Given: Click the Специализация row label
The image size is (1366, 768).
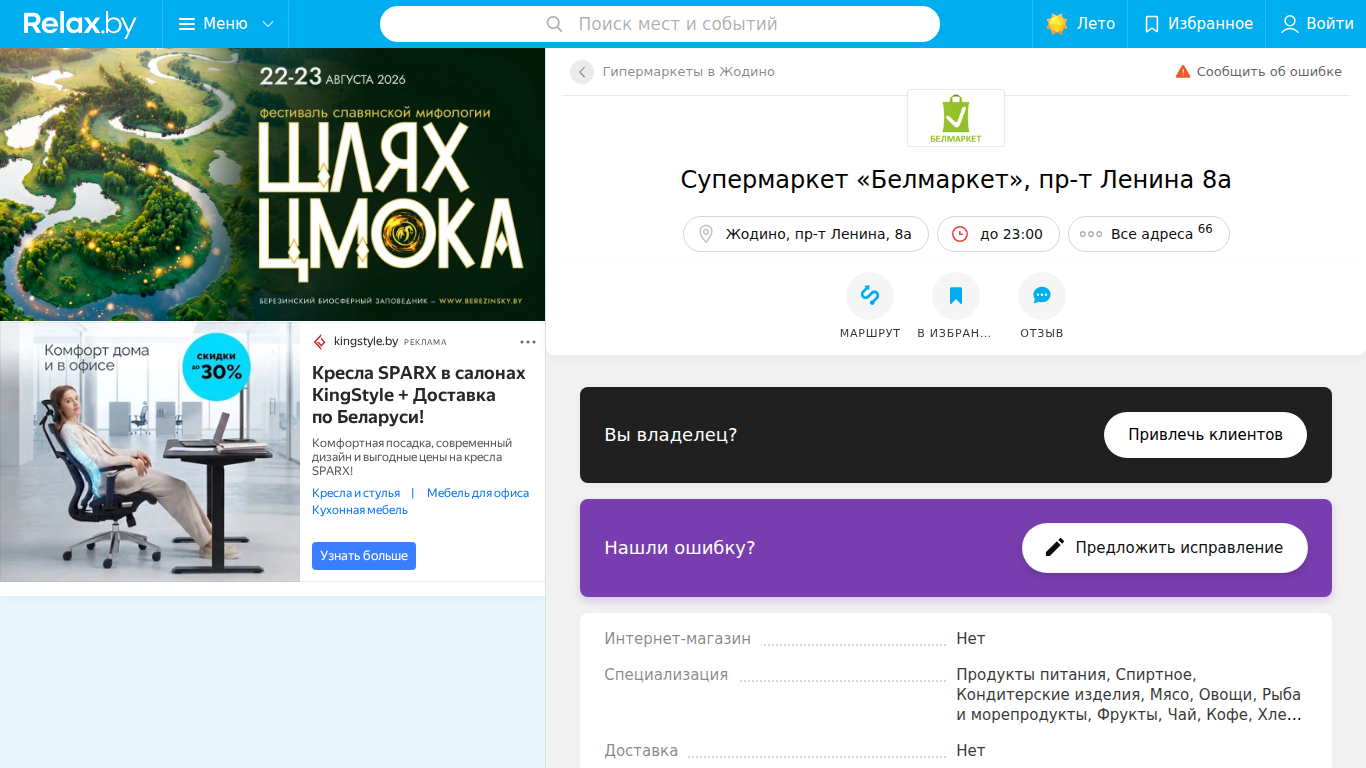Looking at the screenshot, I should point(666,675).
